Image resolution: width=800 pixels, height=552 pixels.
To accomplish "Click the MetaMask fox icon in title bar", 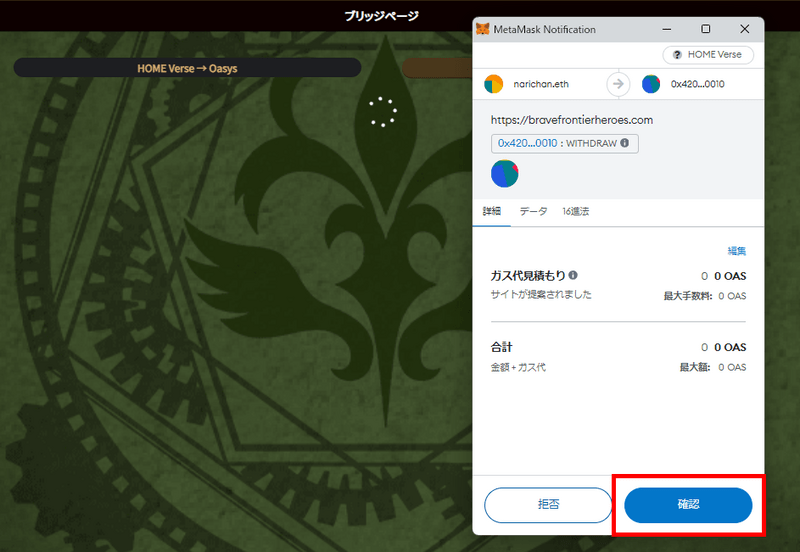I will [x=483, y=30].
